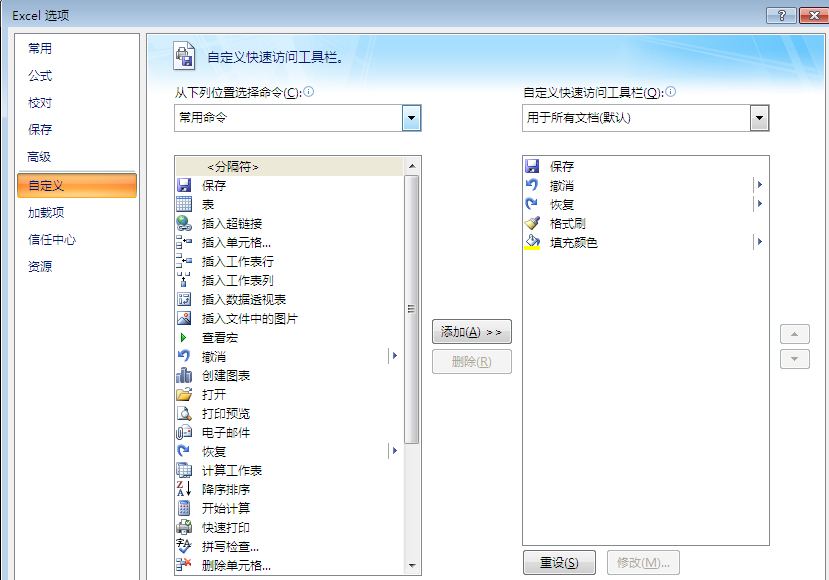Select the 自定义 category in the sidebar
The height and width of the screenshot is (580, 829).
click(77, 186)
